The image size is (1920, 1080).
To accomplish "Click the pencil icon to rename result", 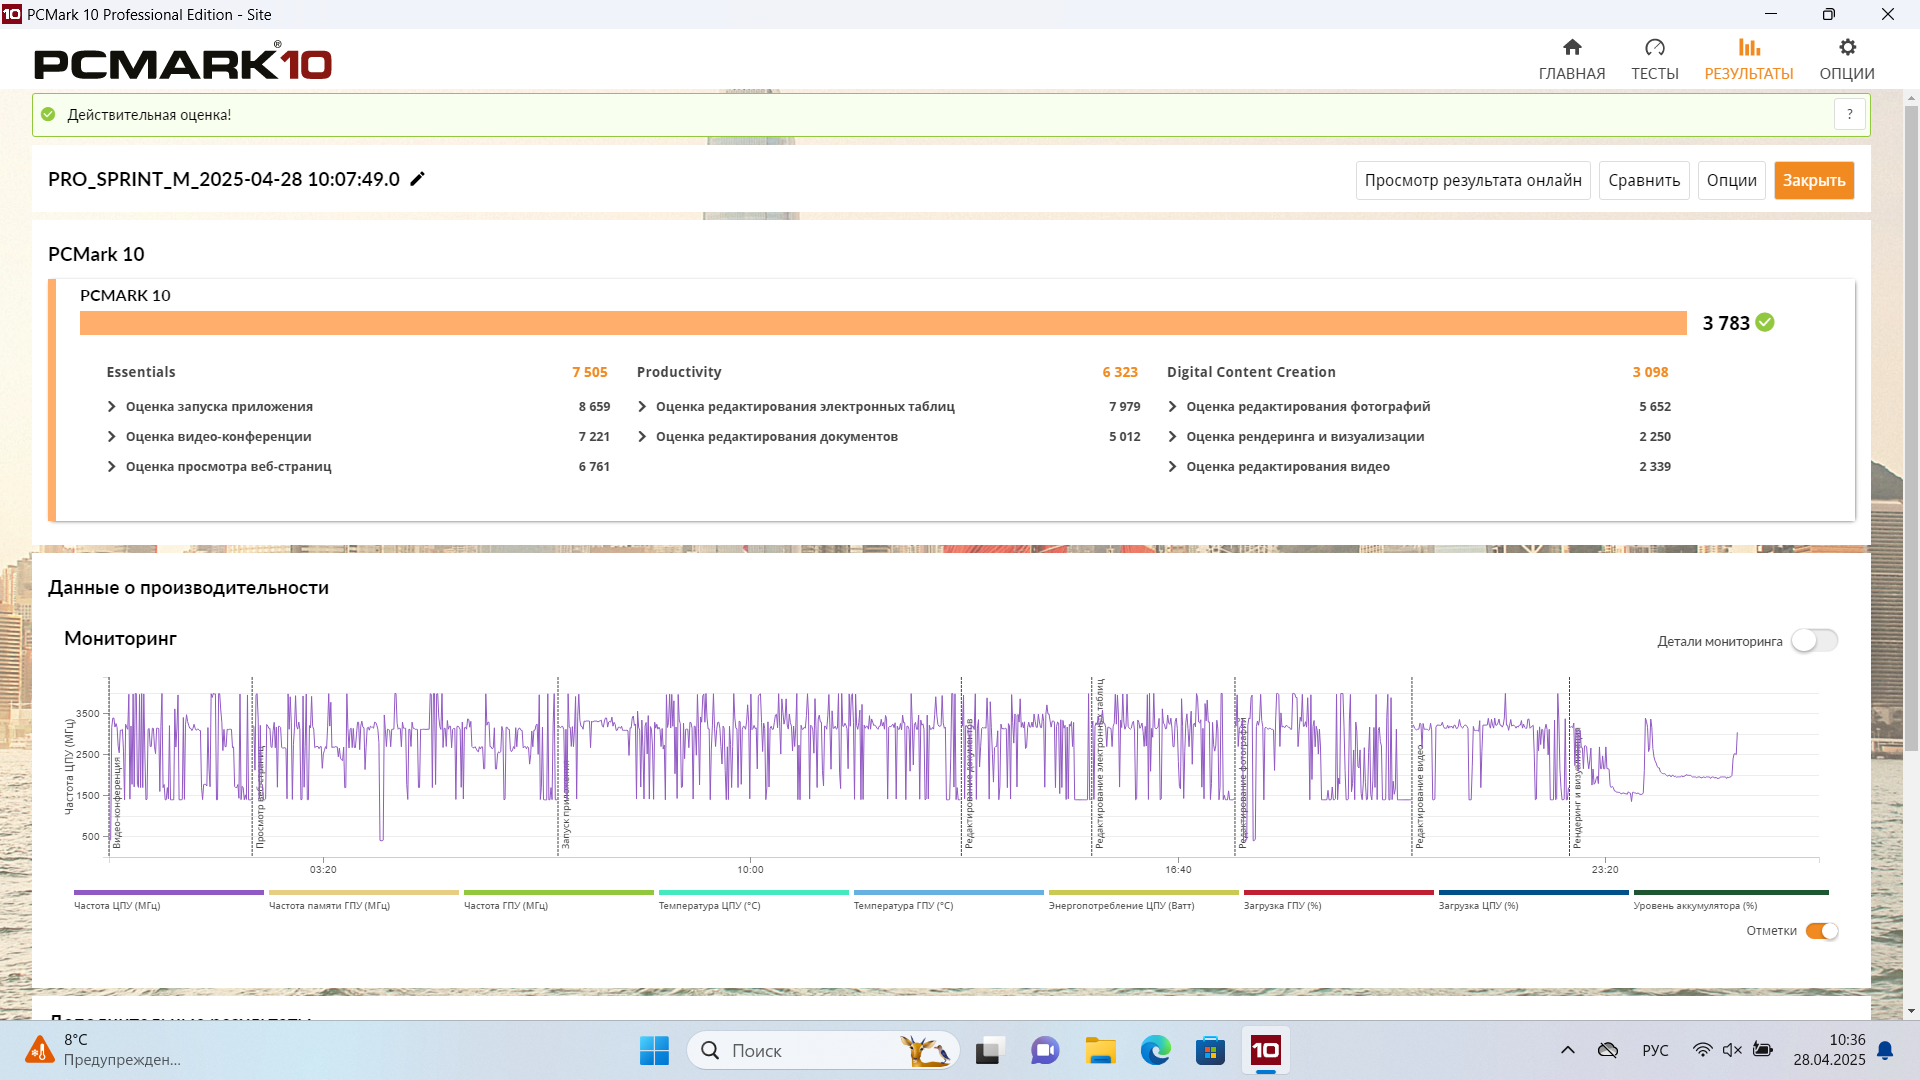I will click(418, 179).
